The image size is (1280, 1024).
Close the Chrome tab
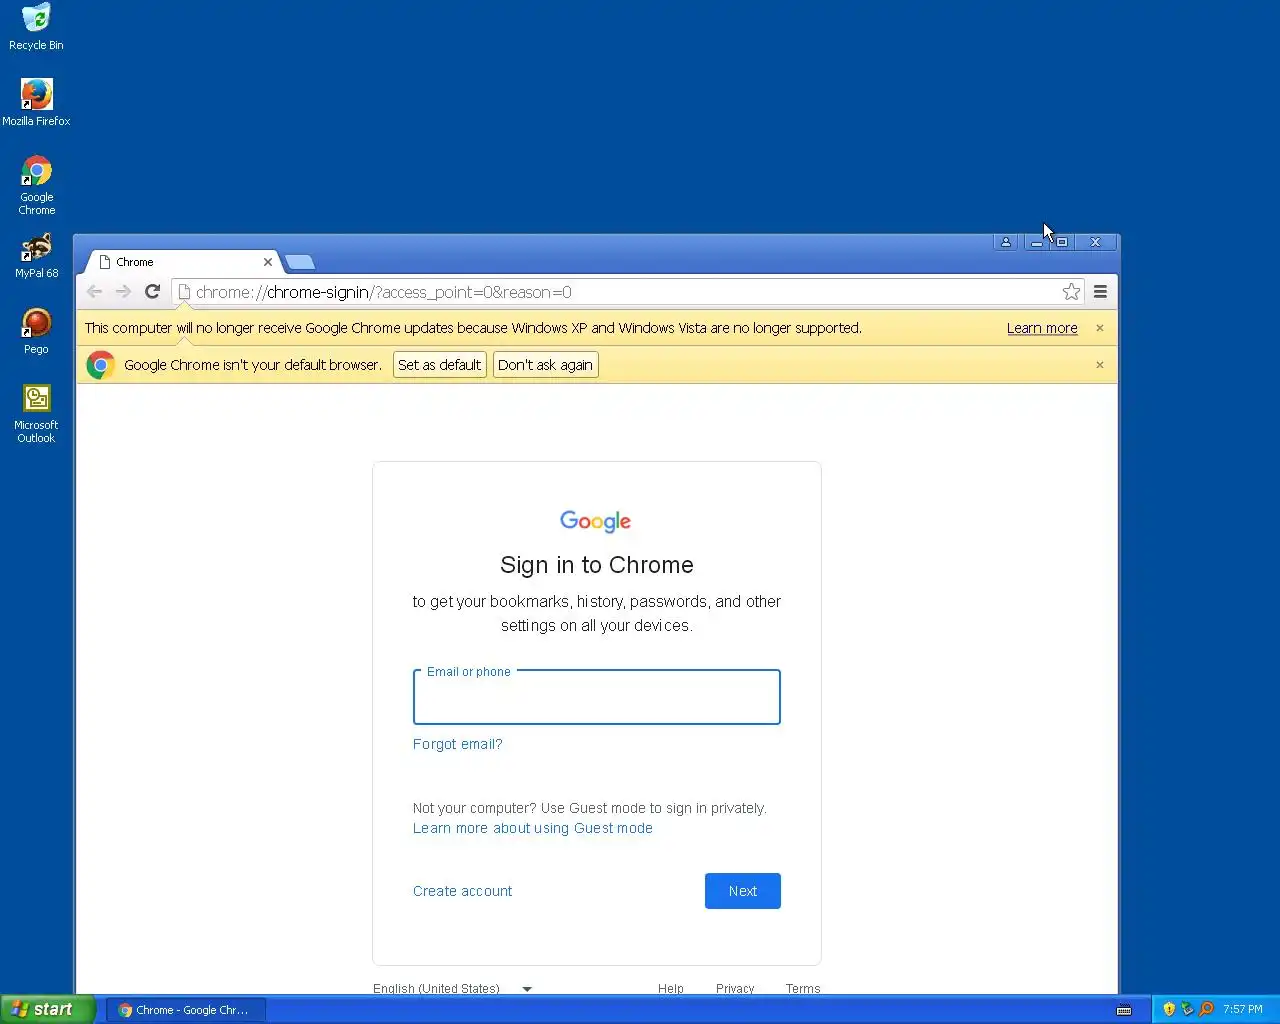pos(268,262)
